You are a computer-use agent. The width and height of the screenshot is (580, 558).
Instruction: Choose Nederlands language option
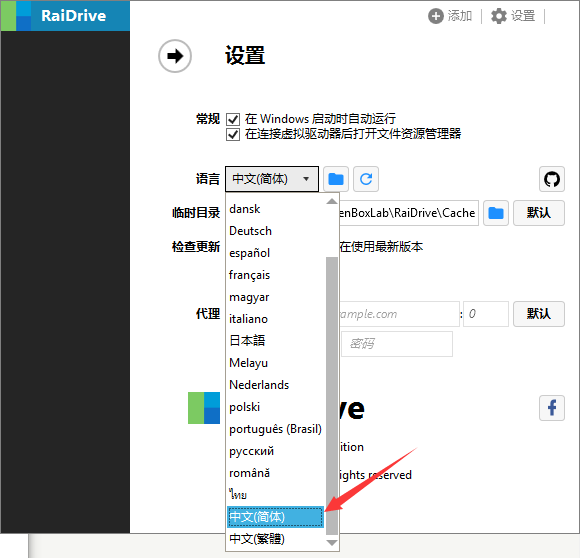[276, 385]
